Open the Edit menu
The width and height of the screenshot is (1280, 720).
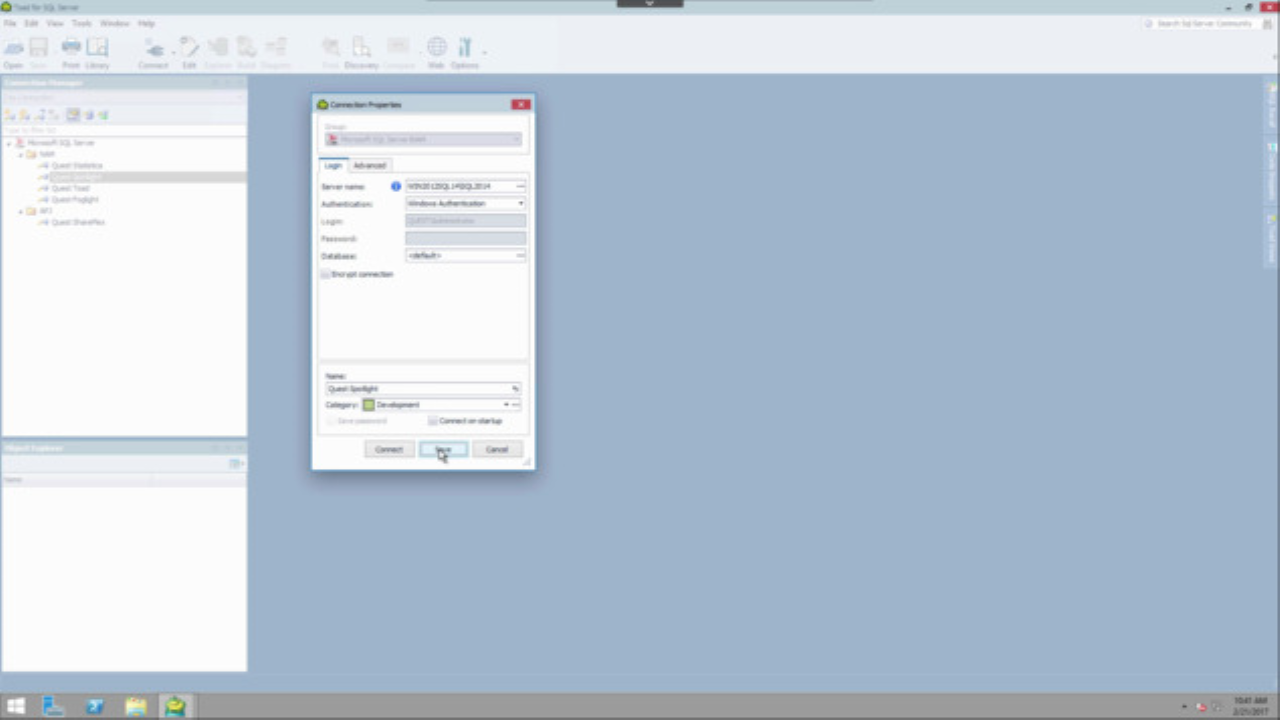[x=31, y=23]
